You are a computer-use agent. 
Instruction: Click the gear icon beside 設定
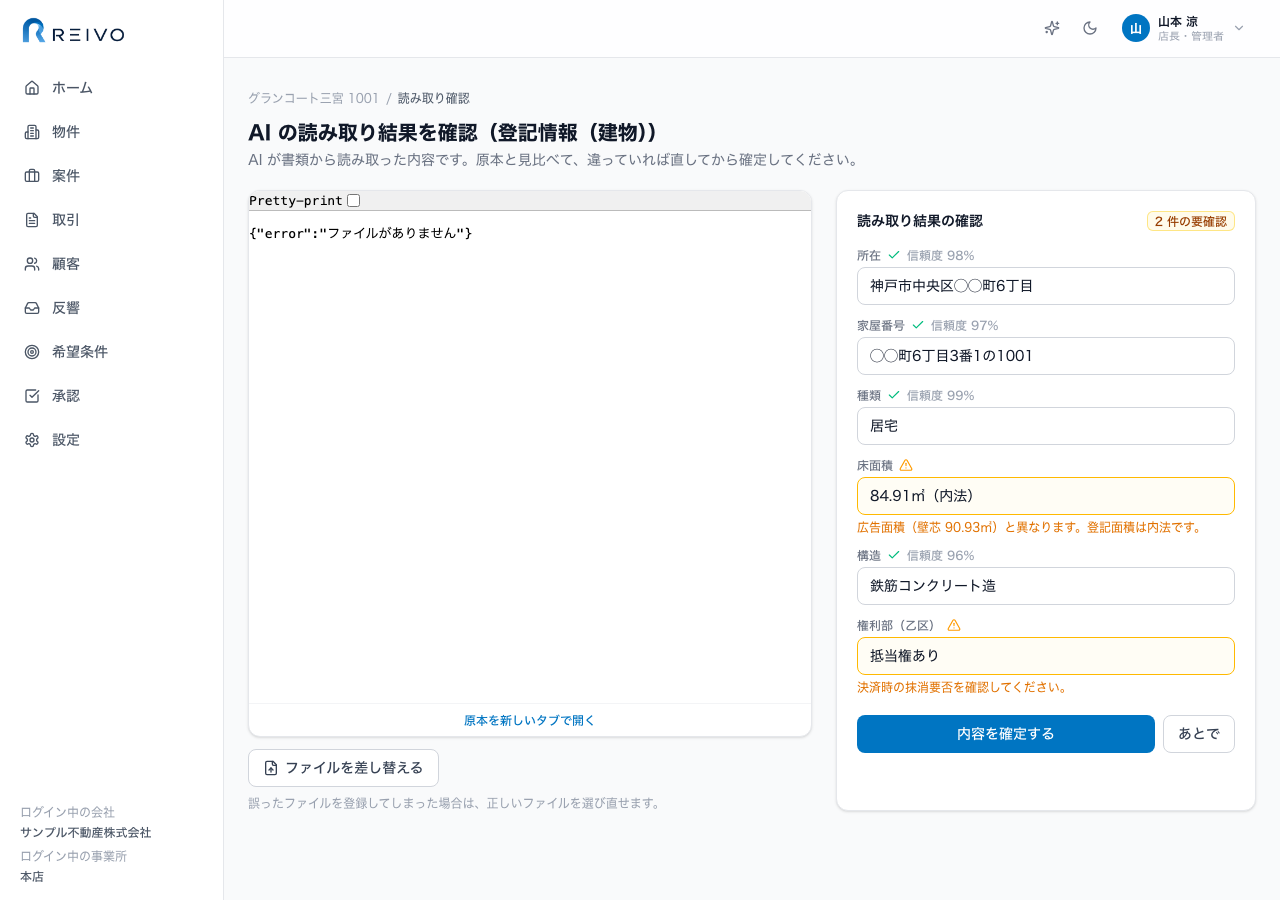(32, 440)
